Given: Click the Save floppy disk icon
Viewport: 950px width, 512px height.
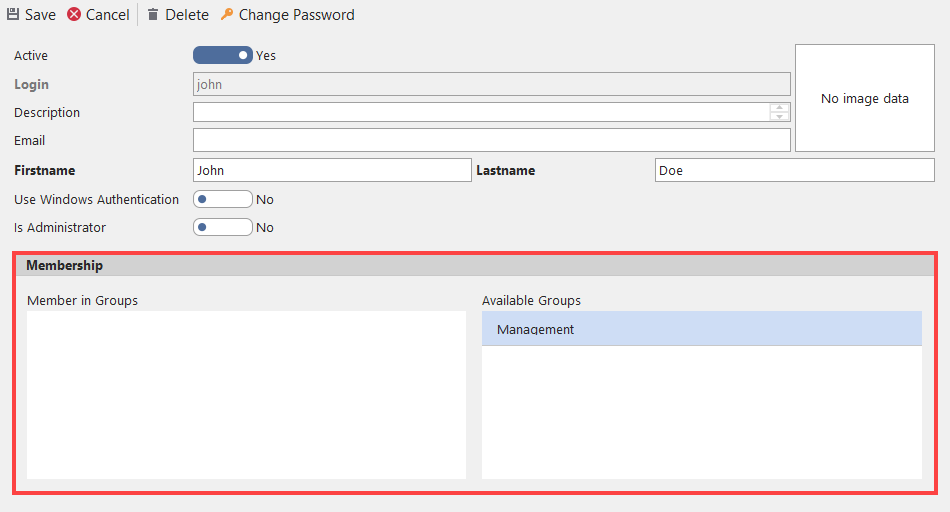Looking at the screenshot, I should pyautogui.click(x=13, y=15).
